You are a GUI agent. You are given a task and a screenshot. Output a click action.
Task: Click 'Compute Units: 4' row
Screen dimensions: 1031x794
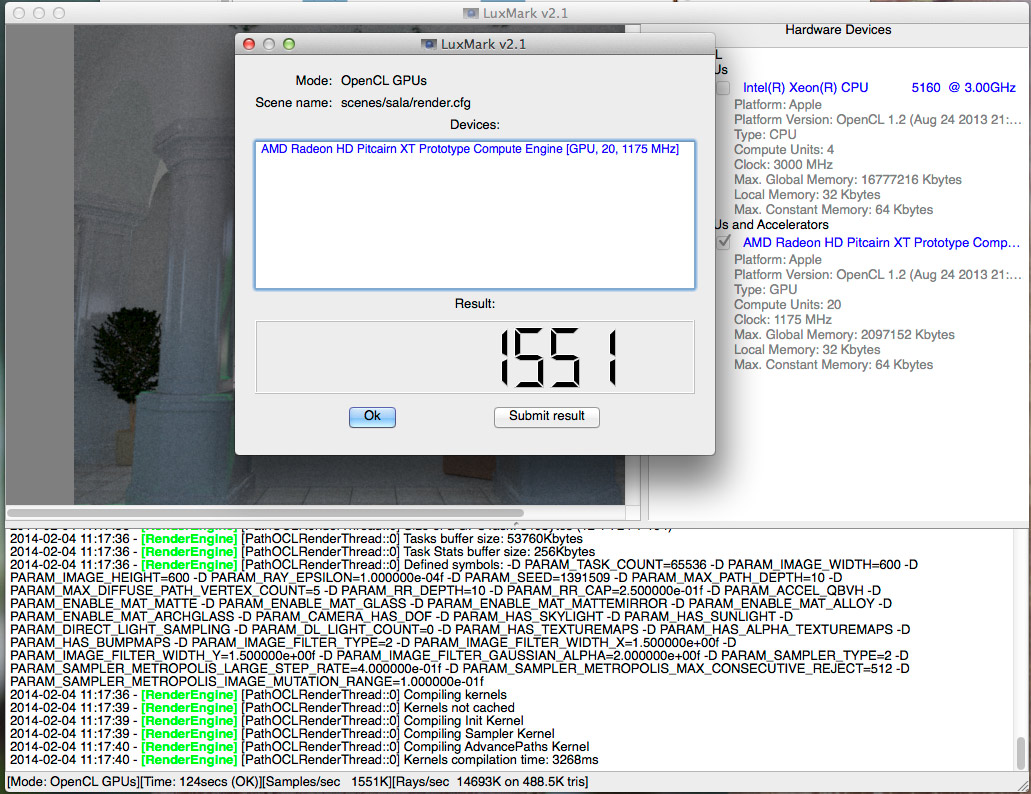coord(784,149)
